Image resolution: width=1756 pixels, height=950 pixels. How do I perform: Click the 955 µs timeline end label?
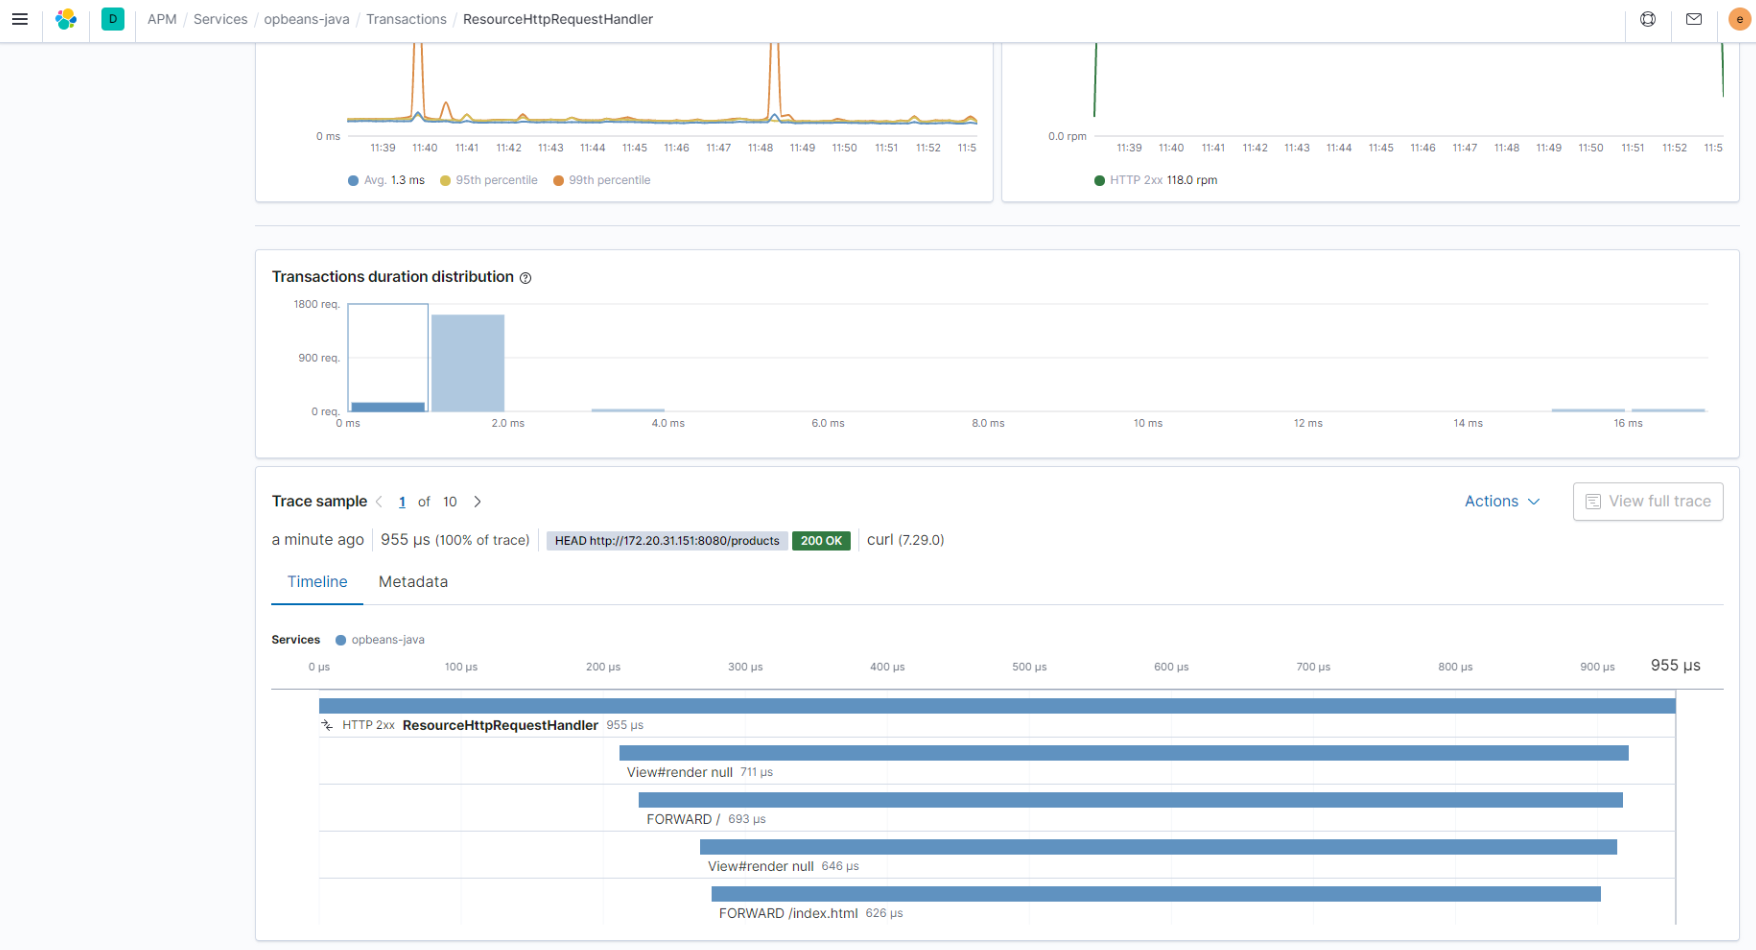(x=1675, y=665)
